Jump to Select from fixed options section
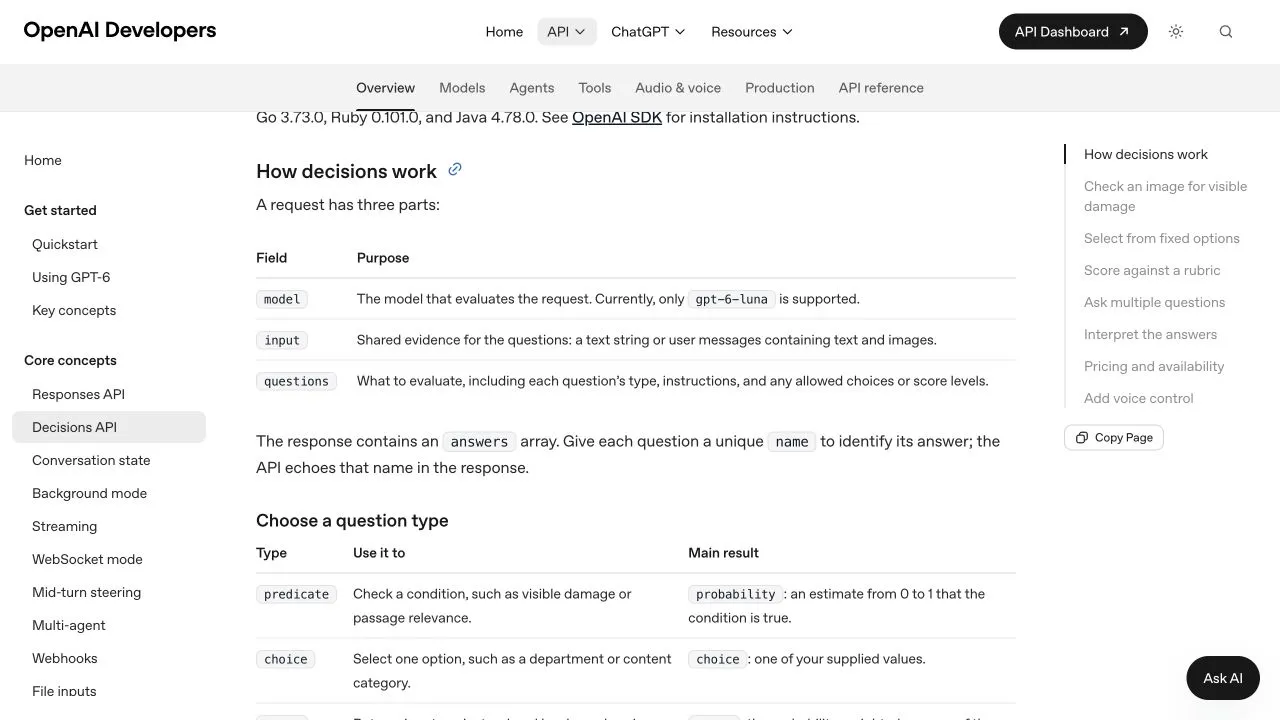Screen dimensions: 1280x720 [x=1162, y=238]
